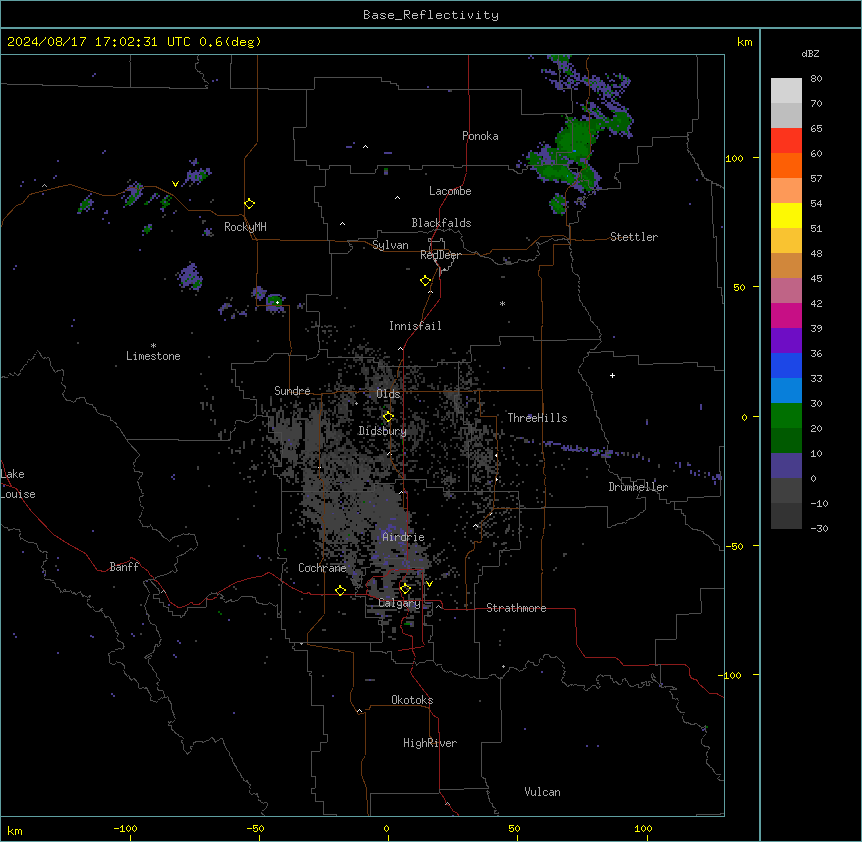The height and width of the screenshot is (842, 862).
Task: Click the Base_Reflectivity title text
Action: [430, 15]
